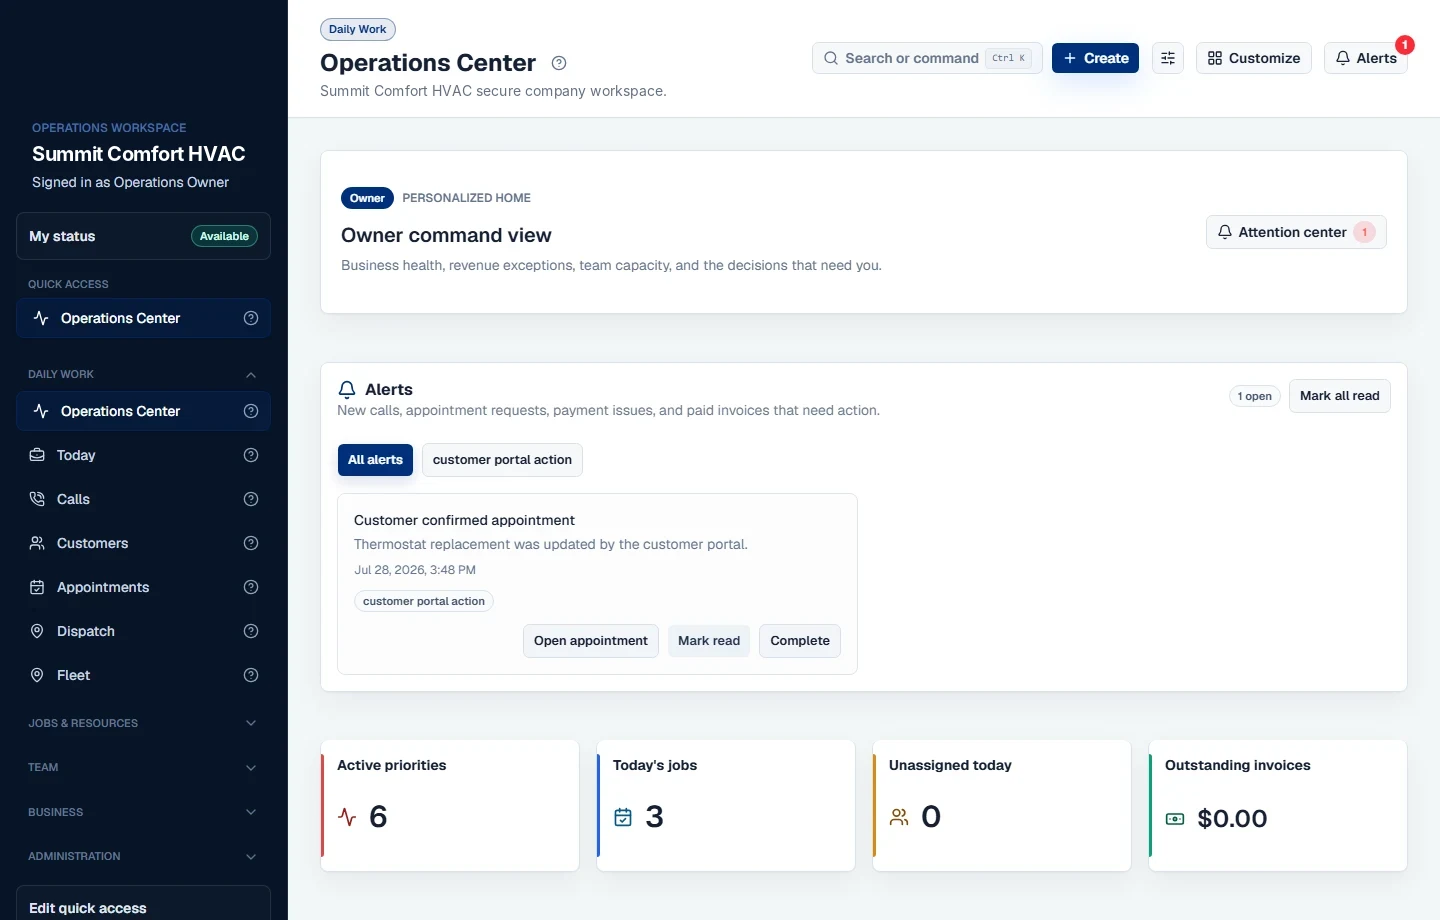Open the filter settings sliders icon
The height and width of the screenshot is (920, 1440).
pos(1168,58)
